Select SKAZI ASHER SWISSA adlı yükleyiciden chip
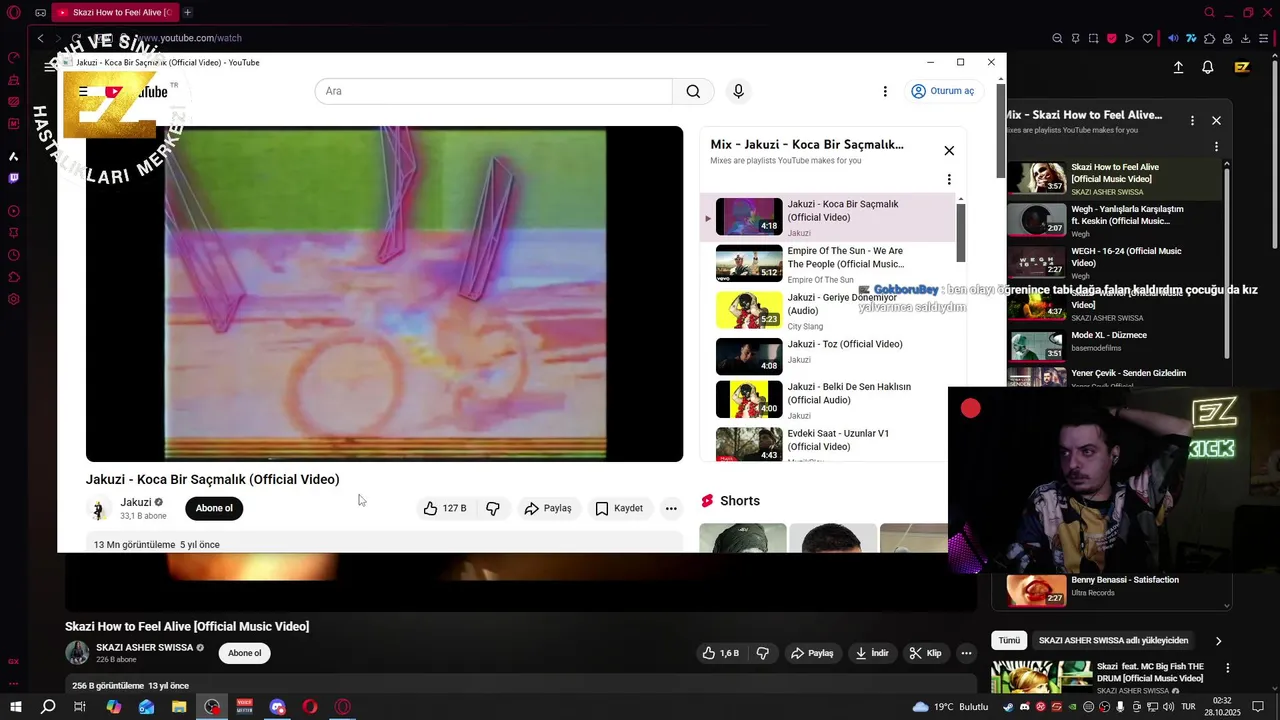Image resolution: width=1280 pixels, height=720 pixels. pyautogui.click(x=1113, y=640)
